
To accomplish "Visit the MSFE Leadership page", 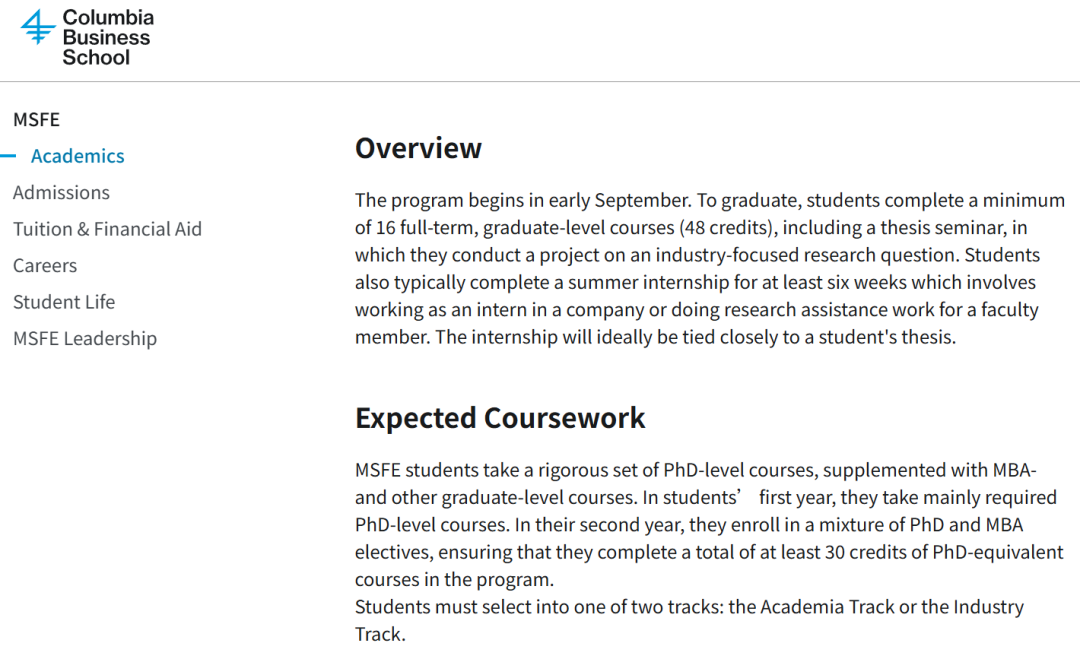I will point(85,338).
